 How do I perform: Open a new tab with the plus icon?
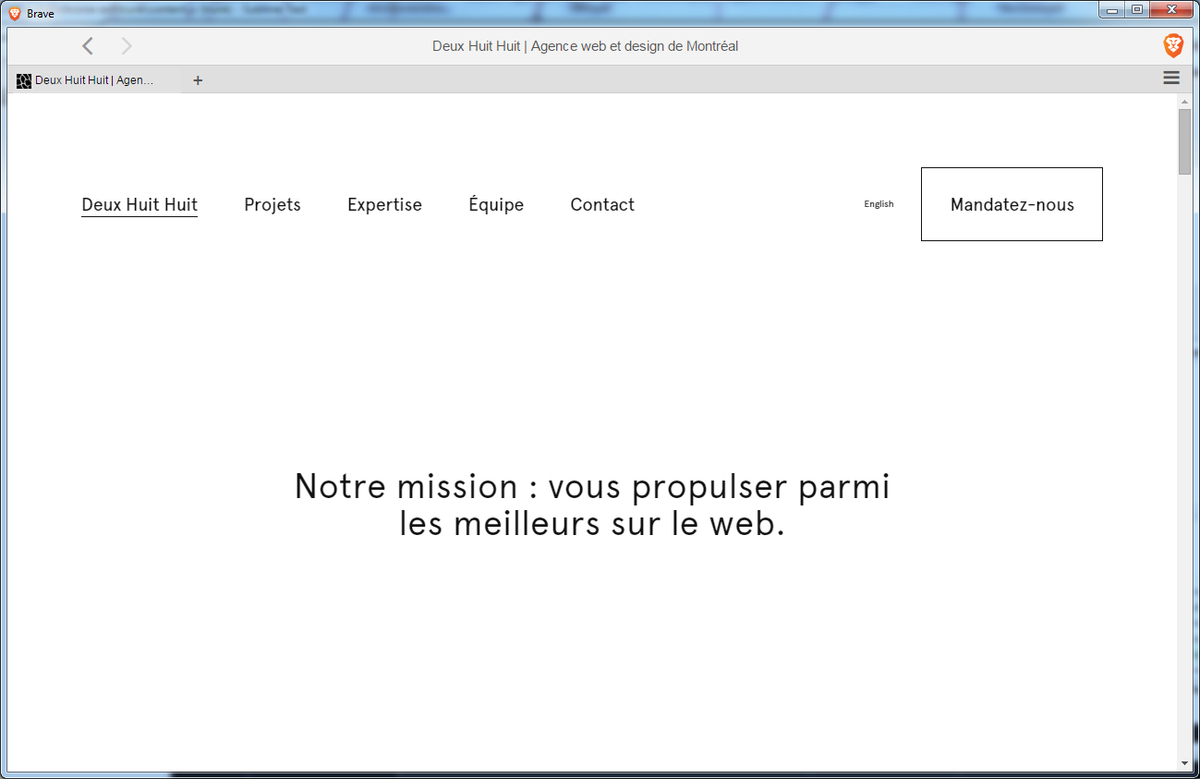point(197,80)
